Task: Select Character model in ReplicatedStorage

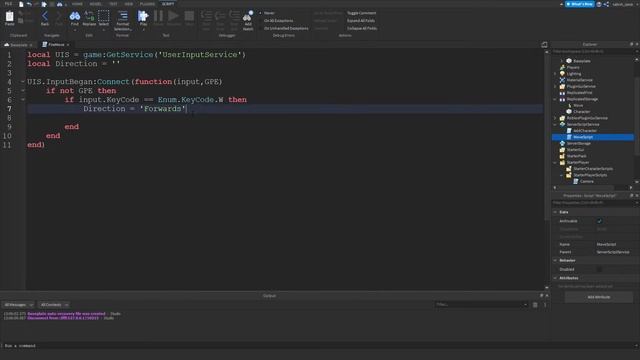Action: click(581, 112)
